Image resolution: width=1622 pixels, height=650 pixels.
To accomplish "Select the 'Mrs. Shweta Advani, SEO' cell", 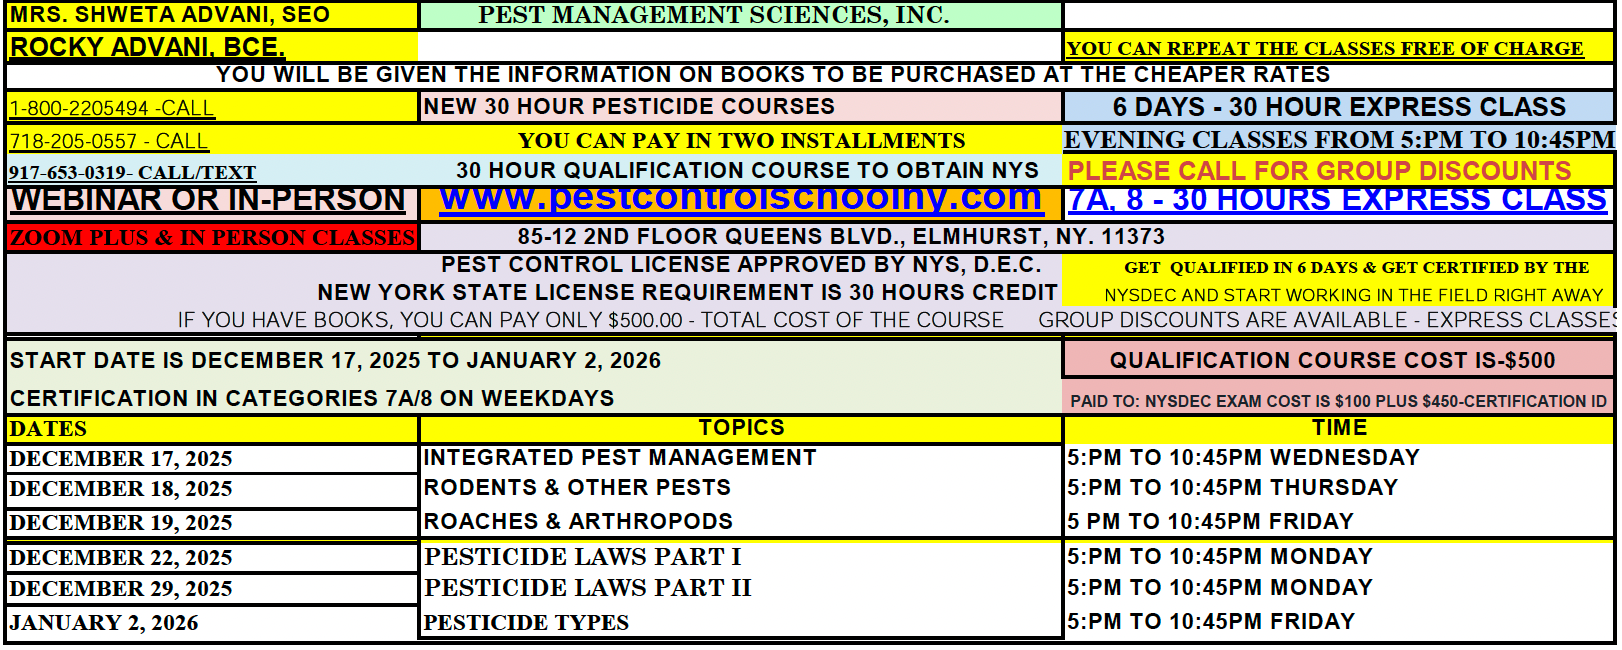I will click(x=212, y=15).
